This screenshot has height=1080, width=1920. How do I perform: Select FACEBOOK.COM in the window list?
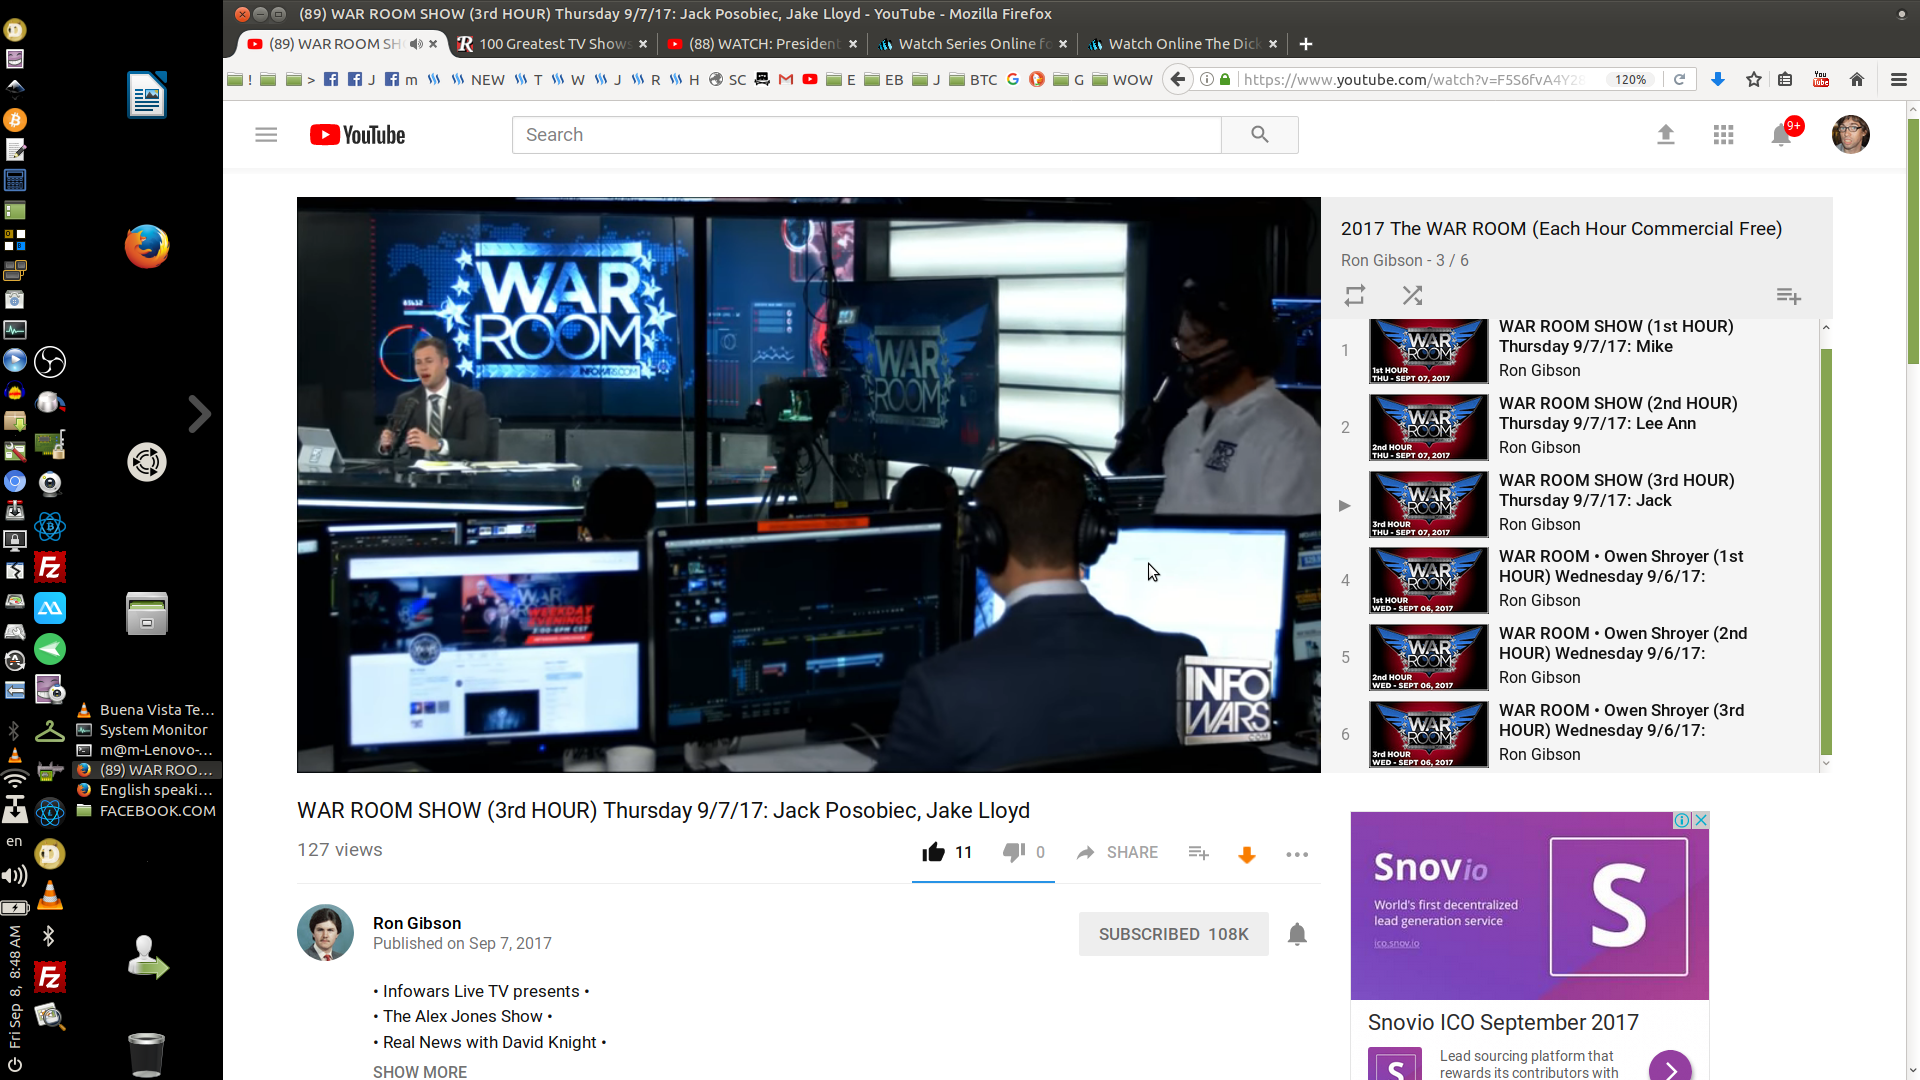pos(146,810)
